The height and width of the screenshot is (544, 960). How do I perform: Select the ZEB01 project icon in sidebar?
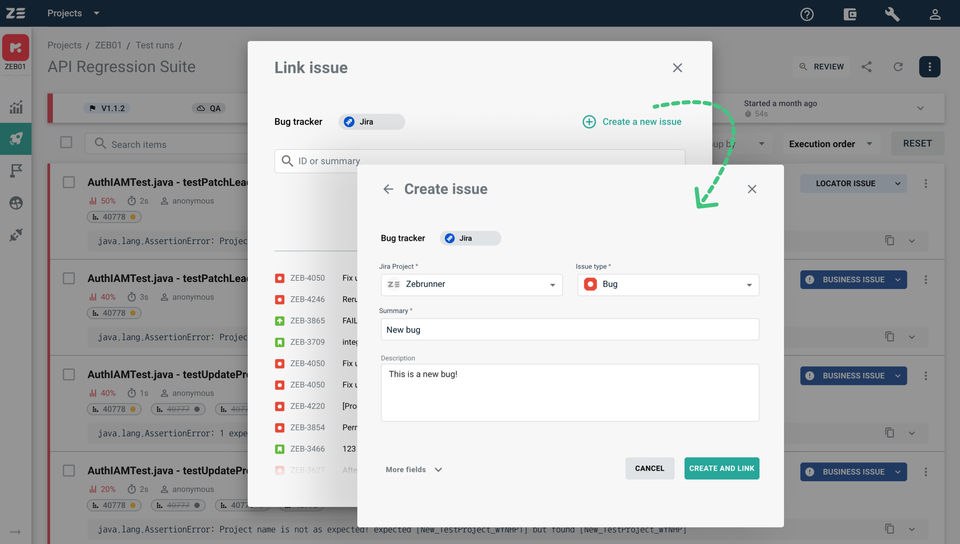coord(15,48)
